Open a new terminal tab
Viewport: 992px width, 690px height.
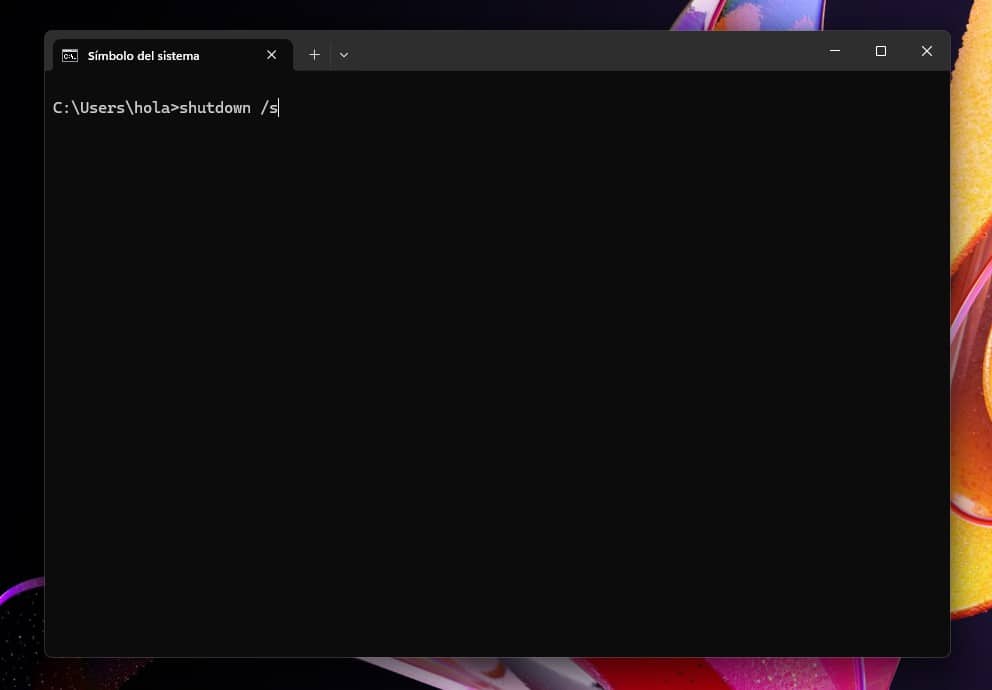[x=314, y=55]
